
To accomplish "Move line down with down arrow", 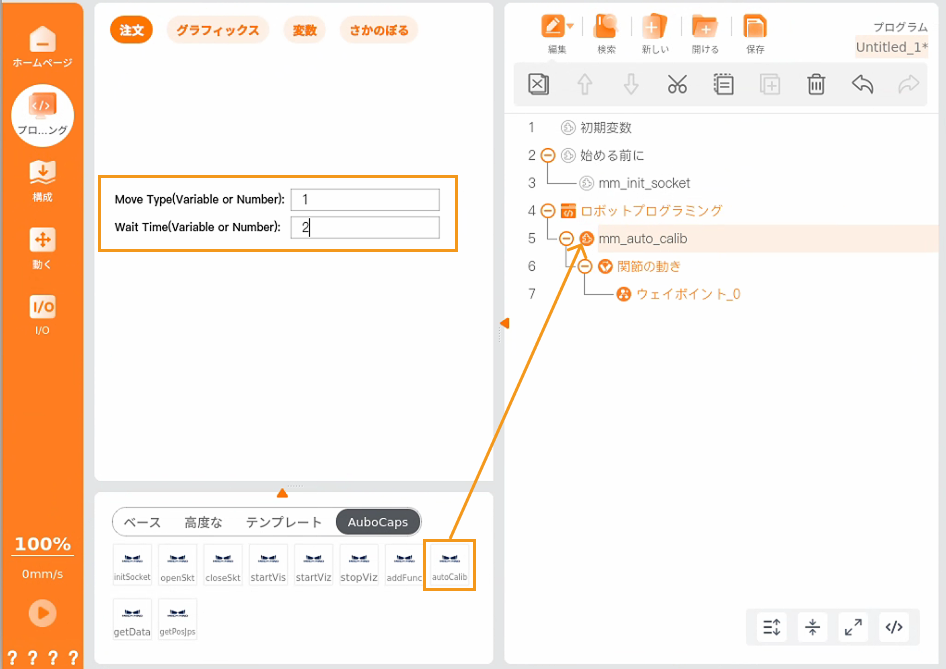I will 631,84.
